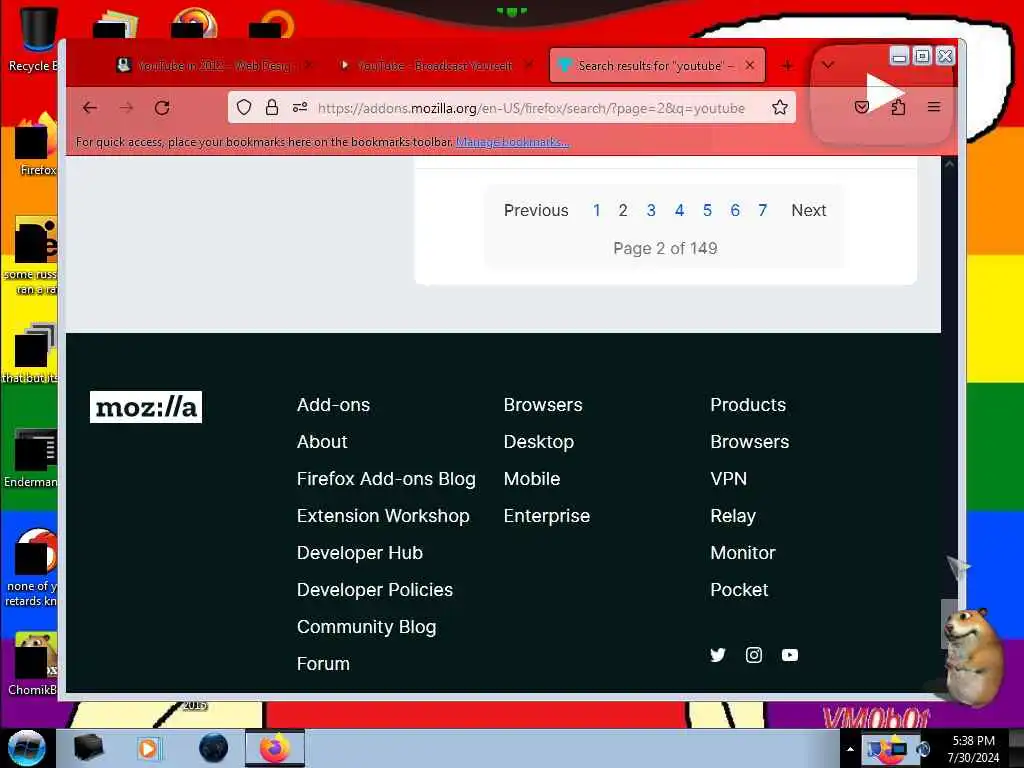The image size is (1024, 768).
Task: Close the Search results for youtube tab
Action: 750,65
